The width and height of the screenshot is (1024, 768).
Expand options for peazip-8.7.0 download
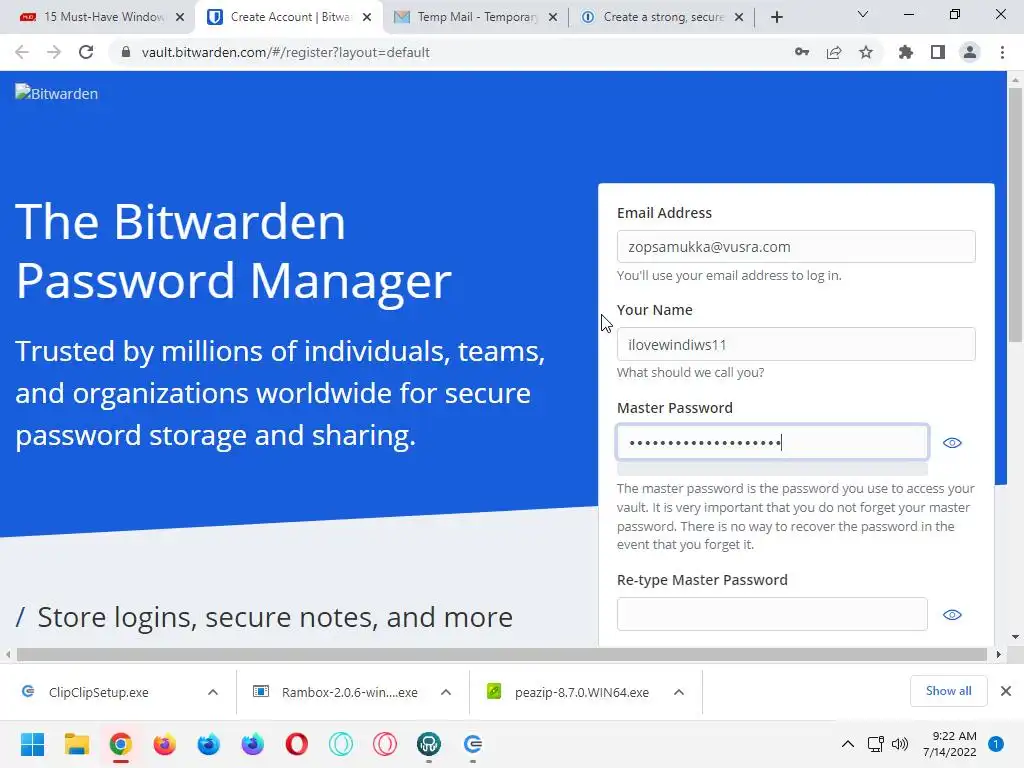(x=679, y=692)
